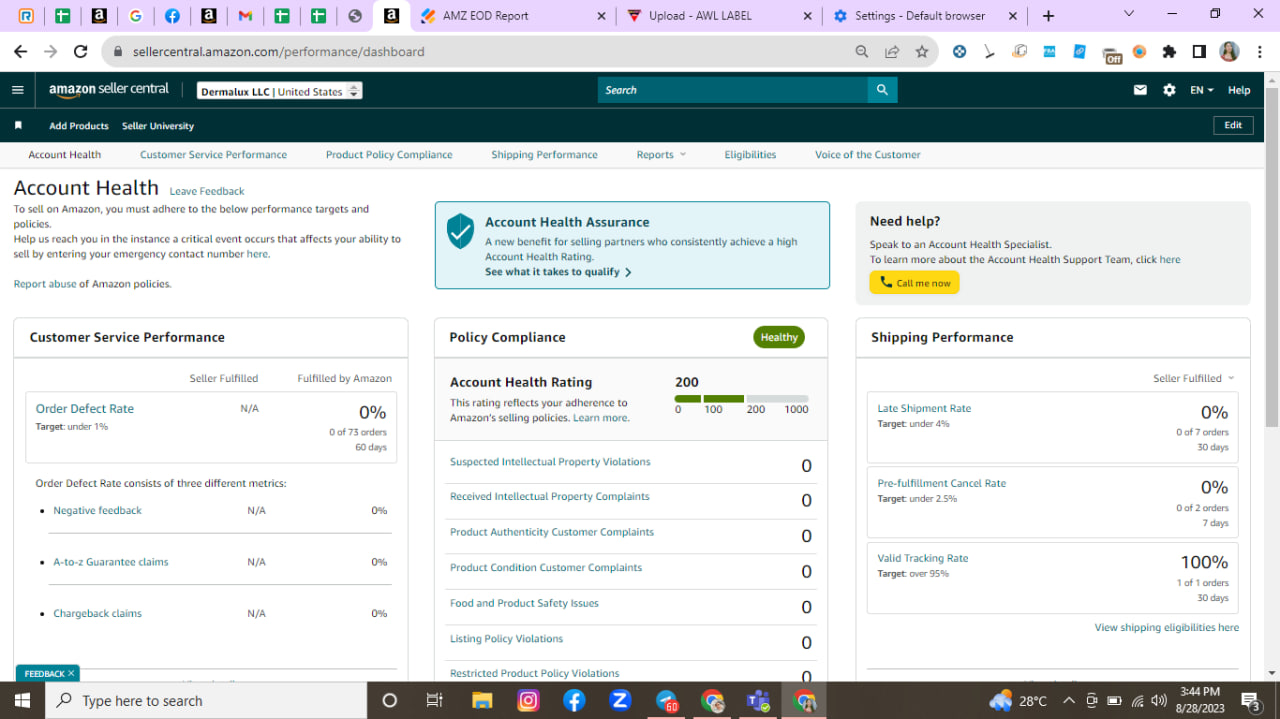Select the Account Health tab

[x=64, y=155]
